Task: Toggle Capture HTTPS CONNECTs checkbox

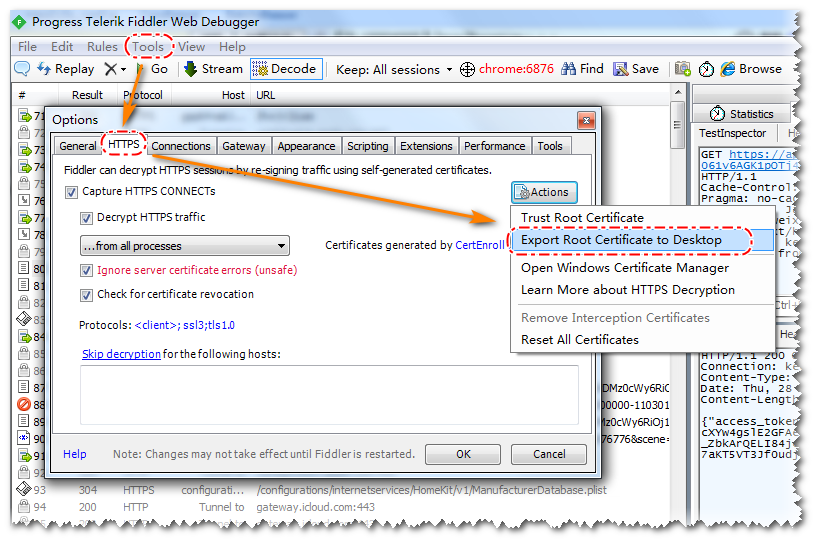Action: coord(71,192)
